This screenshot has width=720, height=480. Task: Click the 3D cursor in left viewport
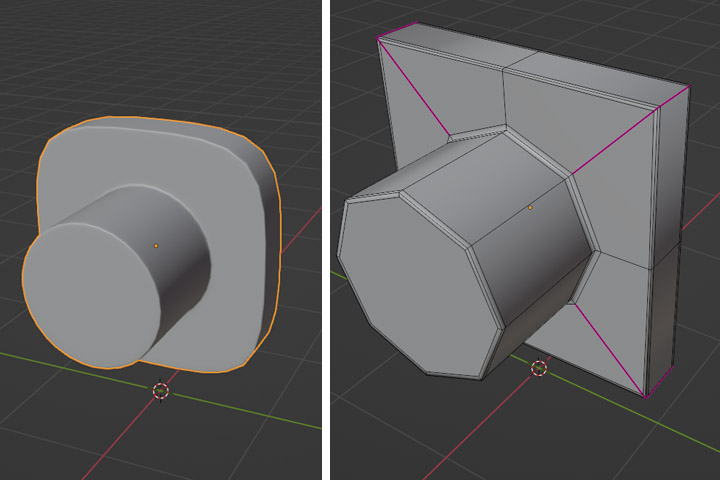tap(161, 391)
